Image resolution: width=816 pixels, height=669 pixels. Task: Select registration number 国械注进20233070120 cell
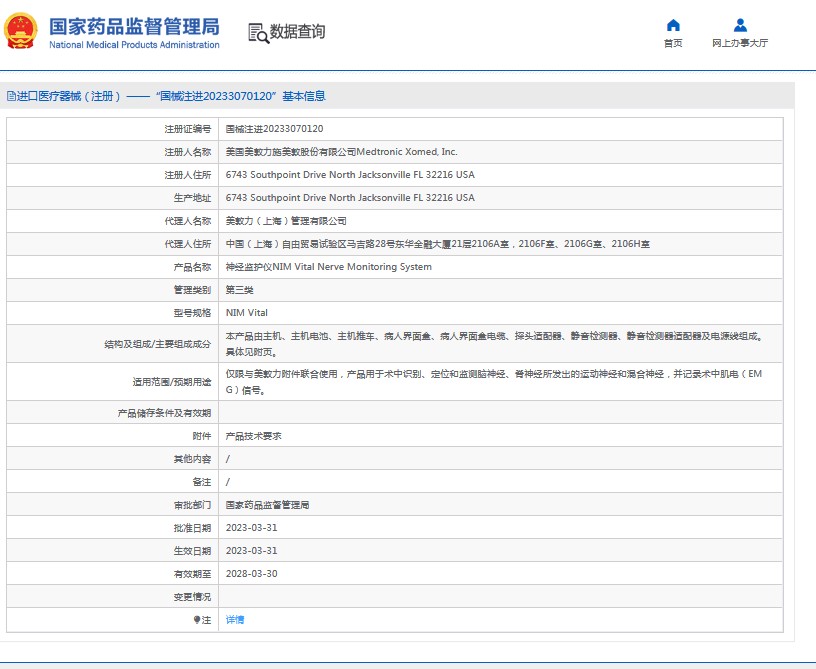[x=274, y=129]
